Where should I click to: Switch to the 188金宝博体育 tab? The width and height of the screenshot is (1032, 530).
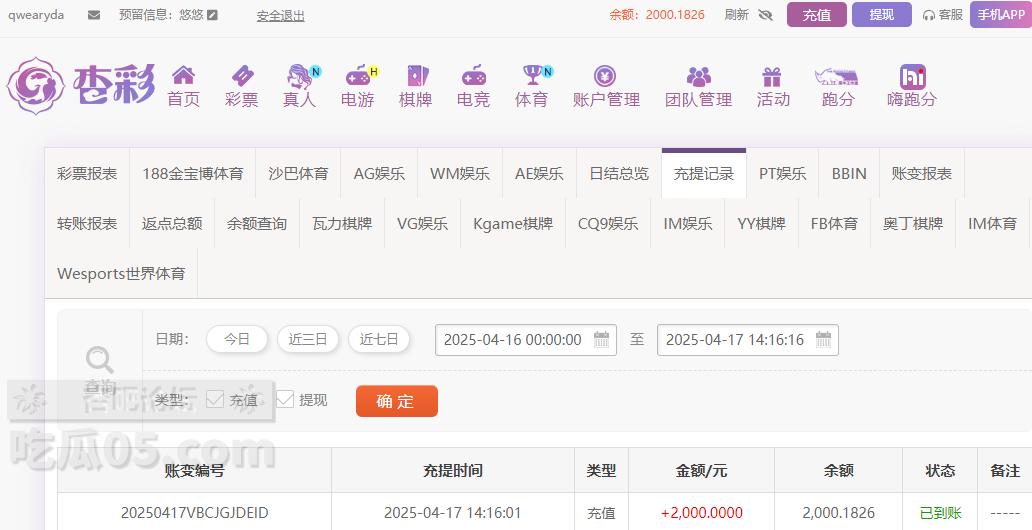(x=193, y=174)
